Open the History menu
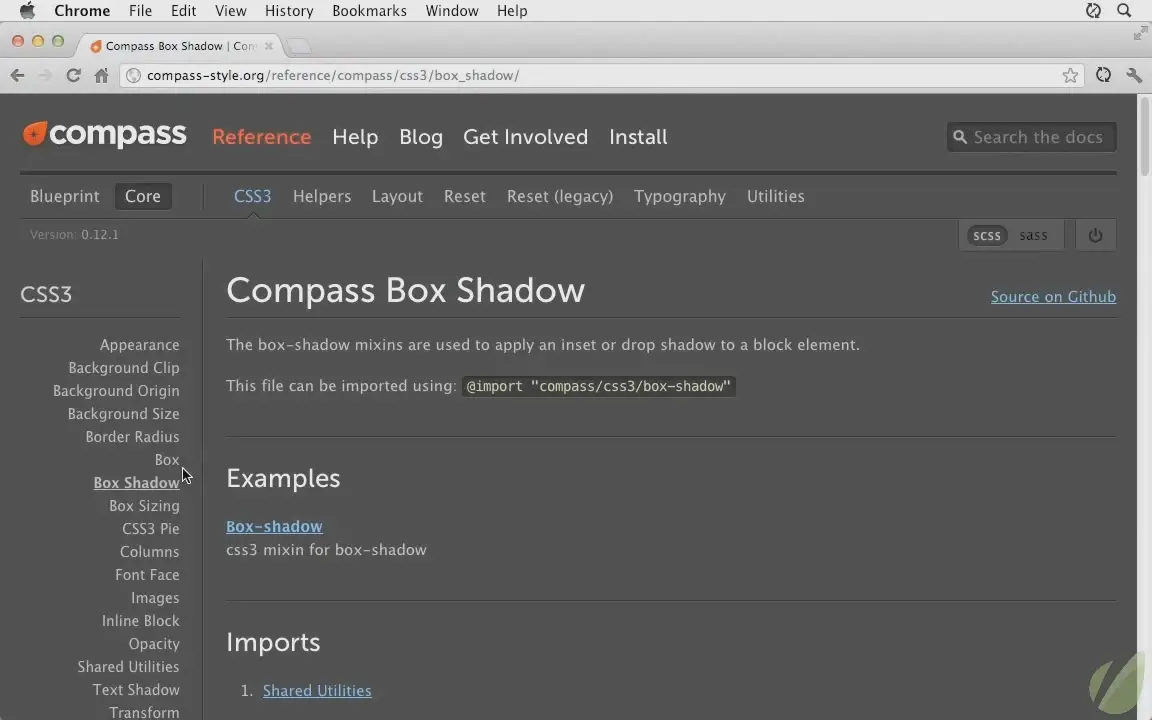Viewport: 1152px width, 720px height. [x=289, y=11]
